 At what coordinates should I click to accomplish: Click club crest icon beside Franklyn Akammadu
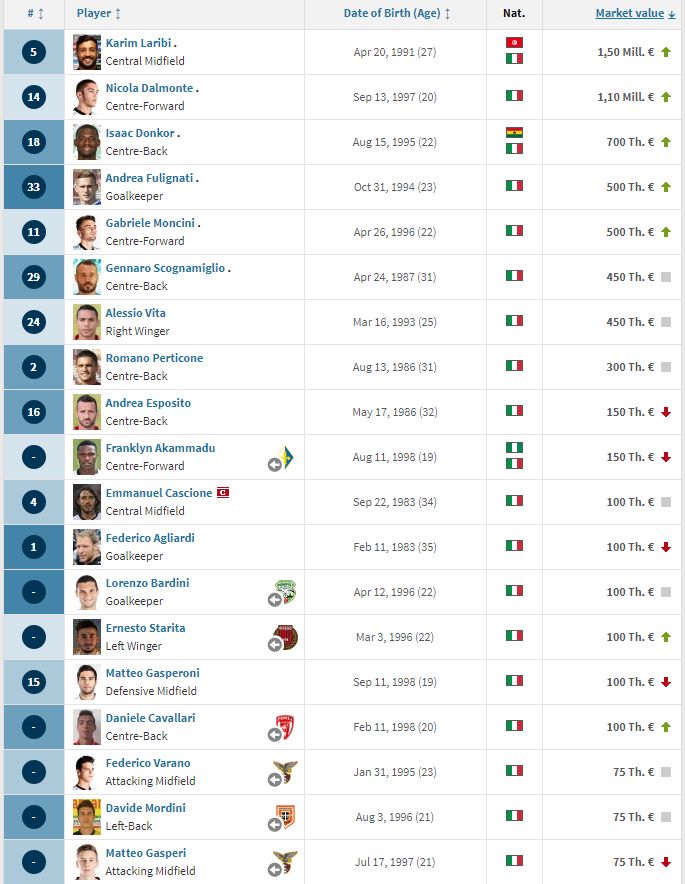pyautogui.click(x=287, y=457)
